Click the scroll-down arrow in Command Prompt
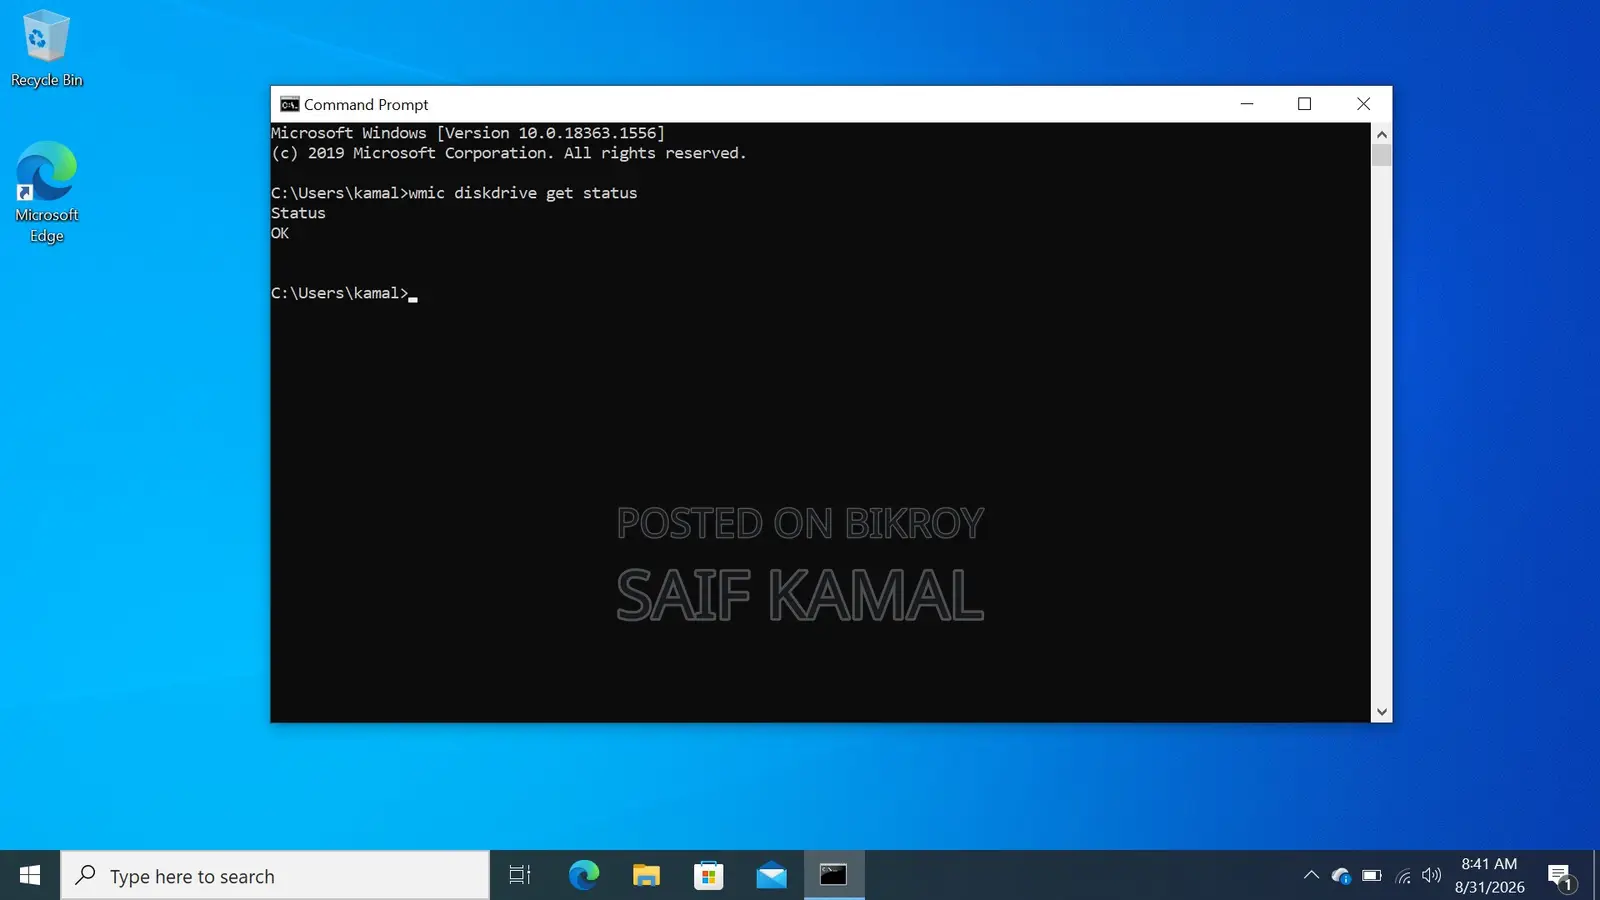This screenshot has width=1600, height=900. point(1381,712)
